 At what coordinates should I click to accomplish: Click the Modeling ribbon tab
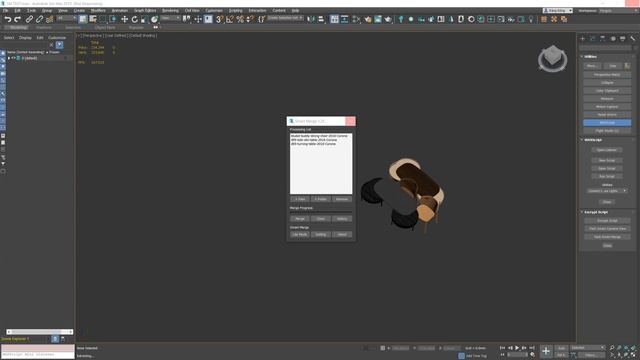click(x=18, y=28)
